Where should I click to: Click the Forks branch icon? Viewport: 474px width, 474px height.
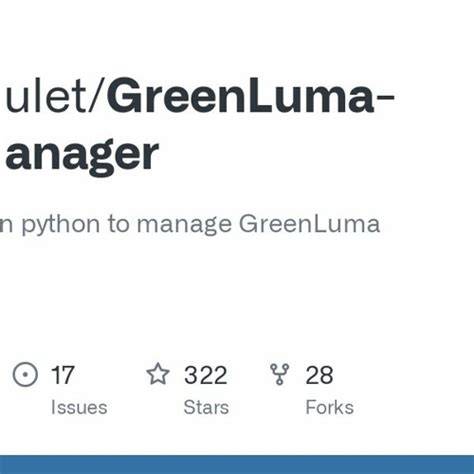click(x=279, y=374)
